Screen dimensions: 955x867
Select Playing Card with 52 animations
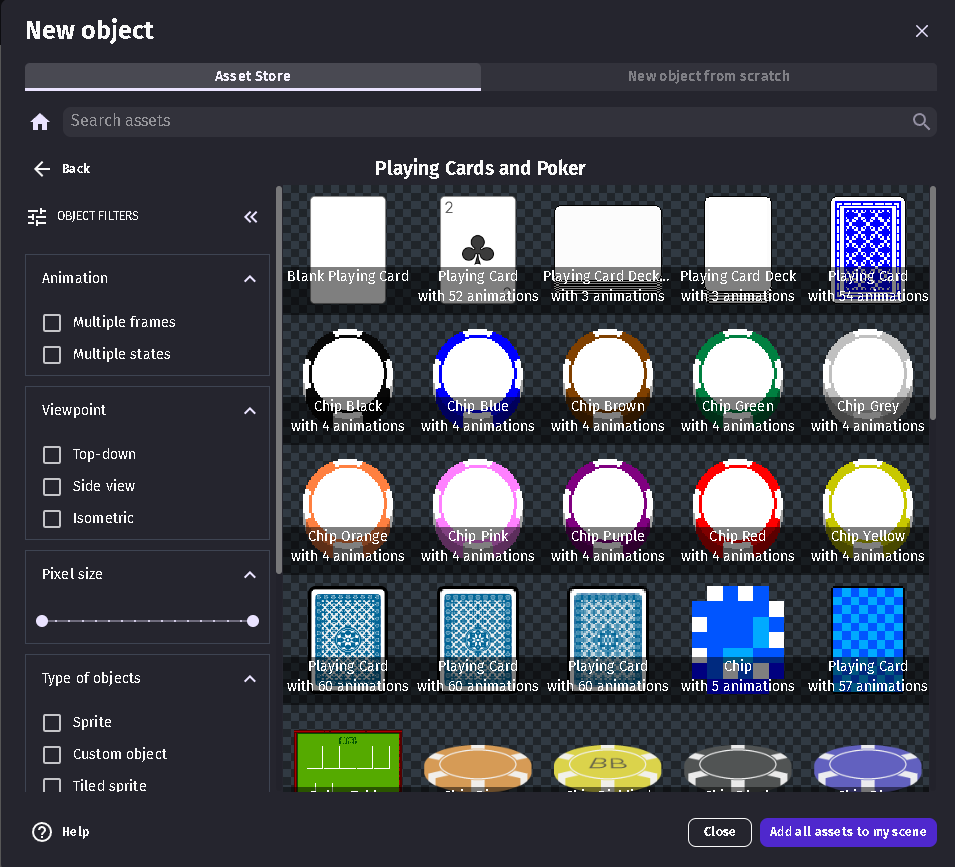pyautogui.click(x=478, y=250)
